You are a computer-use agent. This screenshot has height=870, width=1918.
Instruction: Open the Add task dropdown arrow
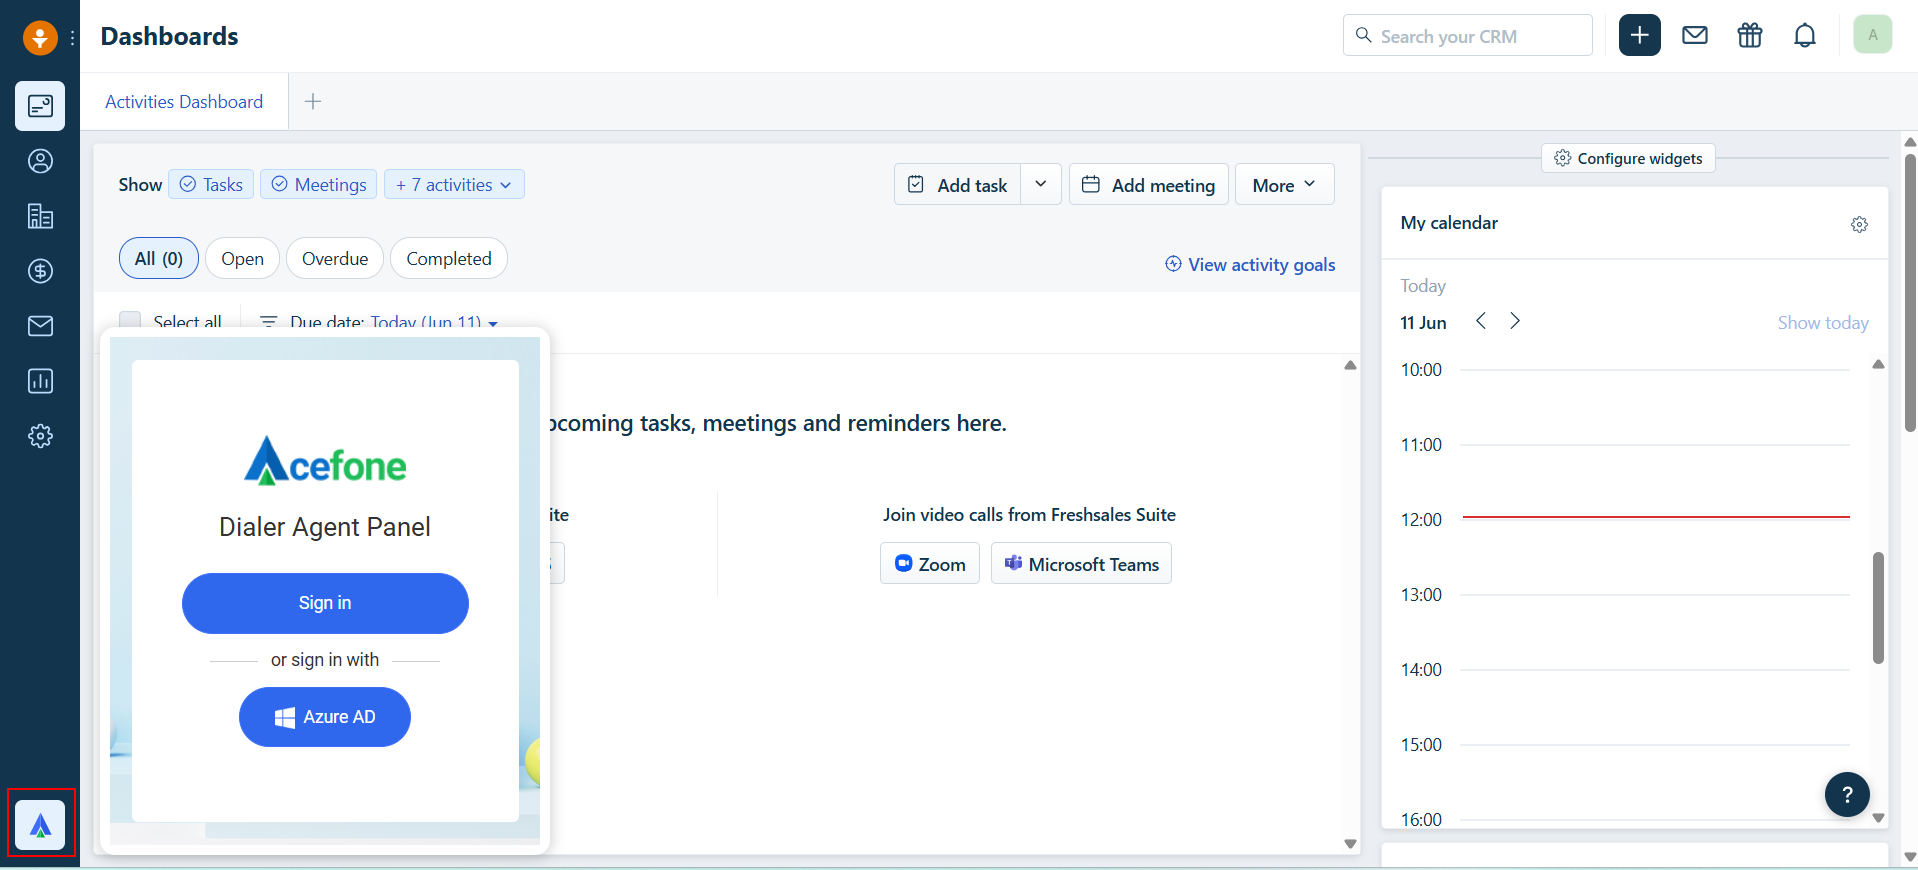(1041, 184)
